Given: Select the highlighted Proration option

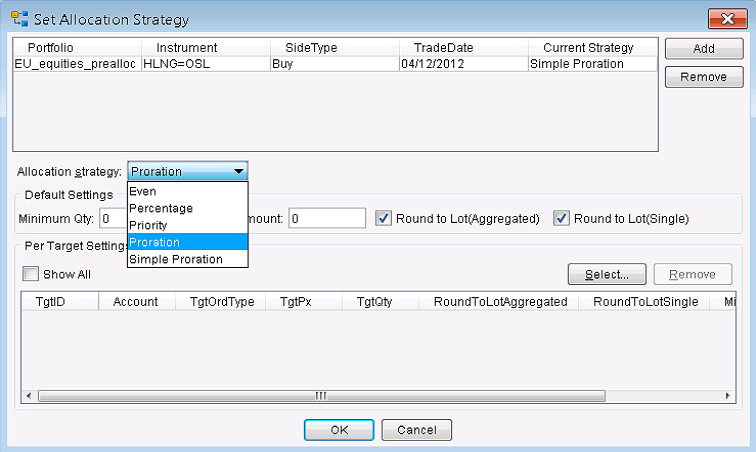Looking at the screenshot, I should pos(155,242).
